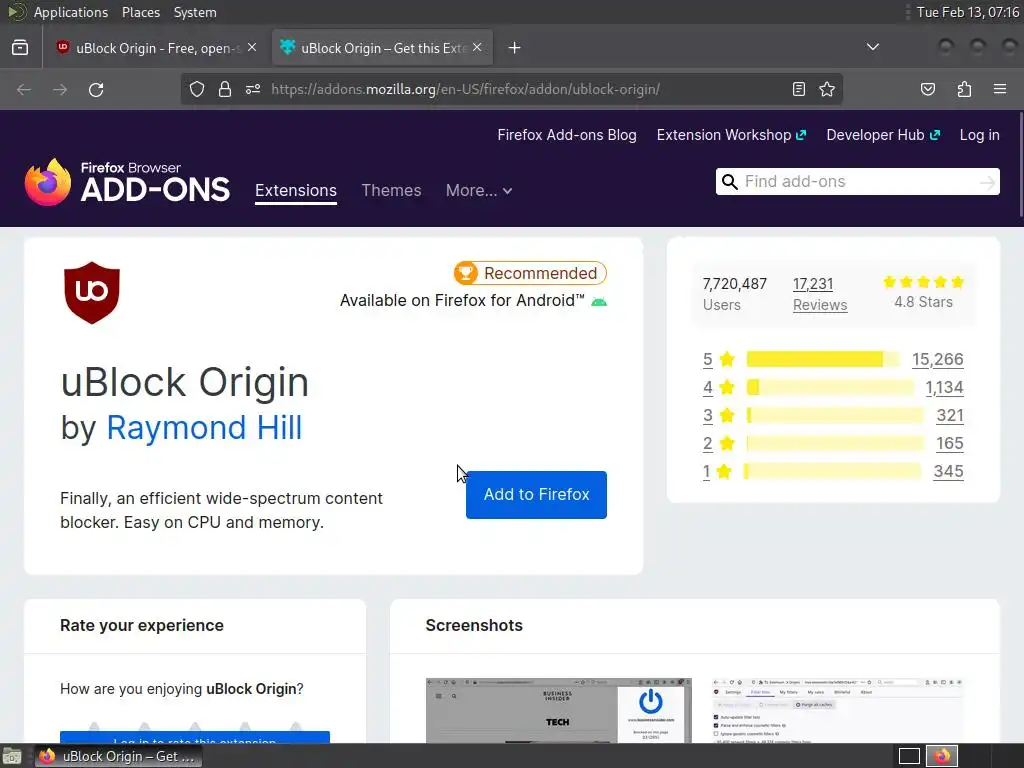Image resolution: width=1024 pixels, height=768 pixels.
Task: Click the Add to Firefox button
Action: coord(536,495)
